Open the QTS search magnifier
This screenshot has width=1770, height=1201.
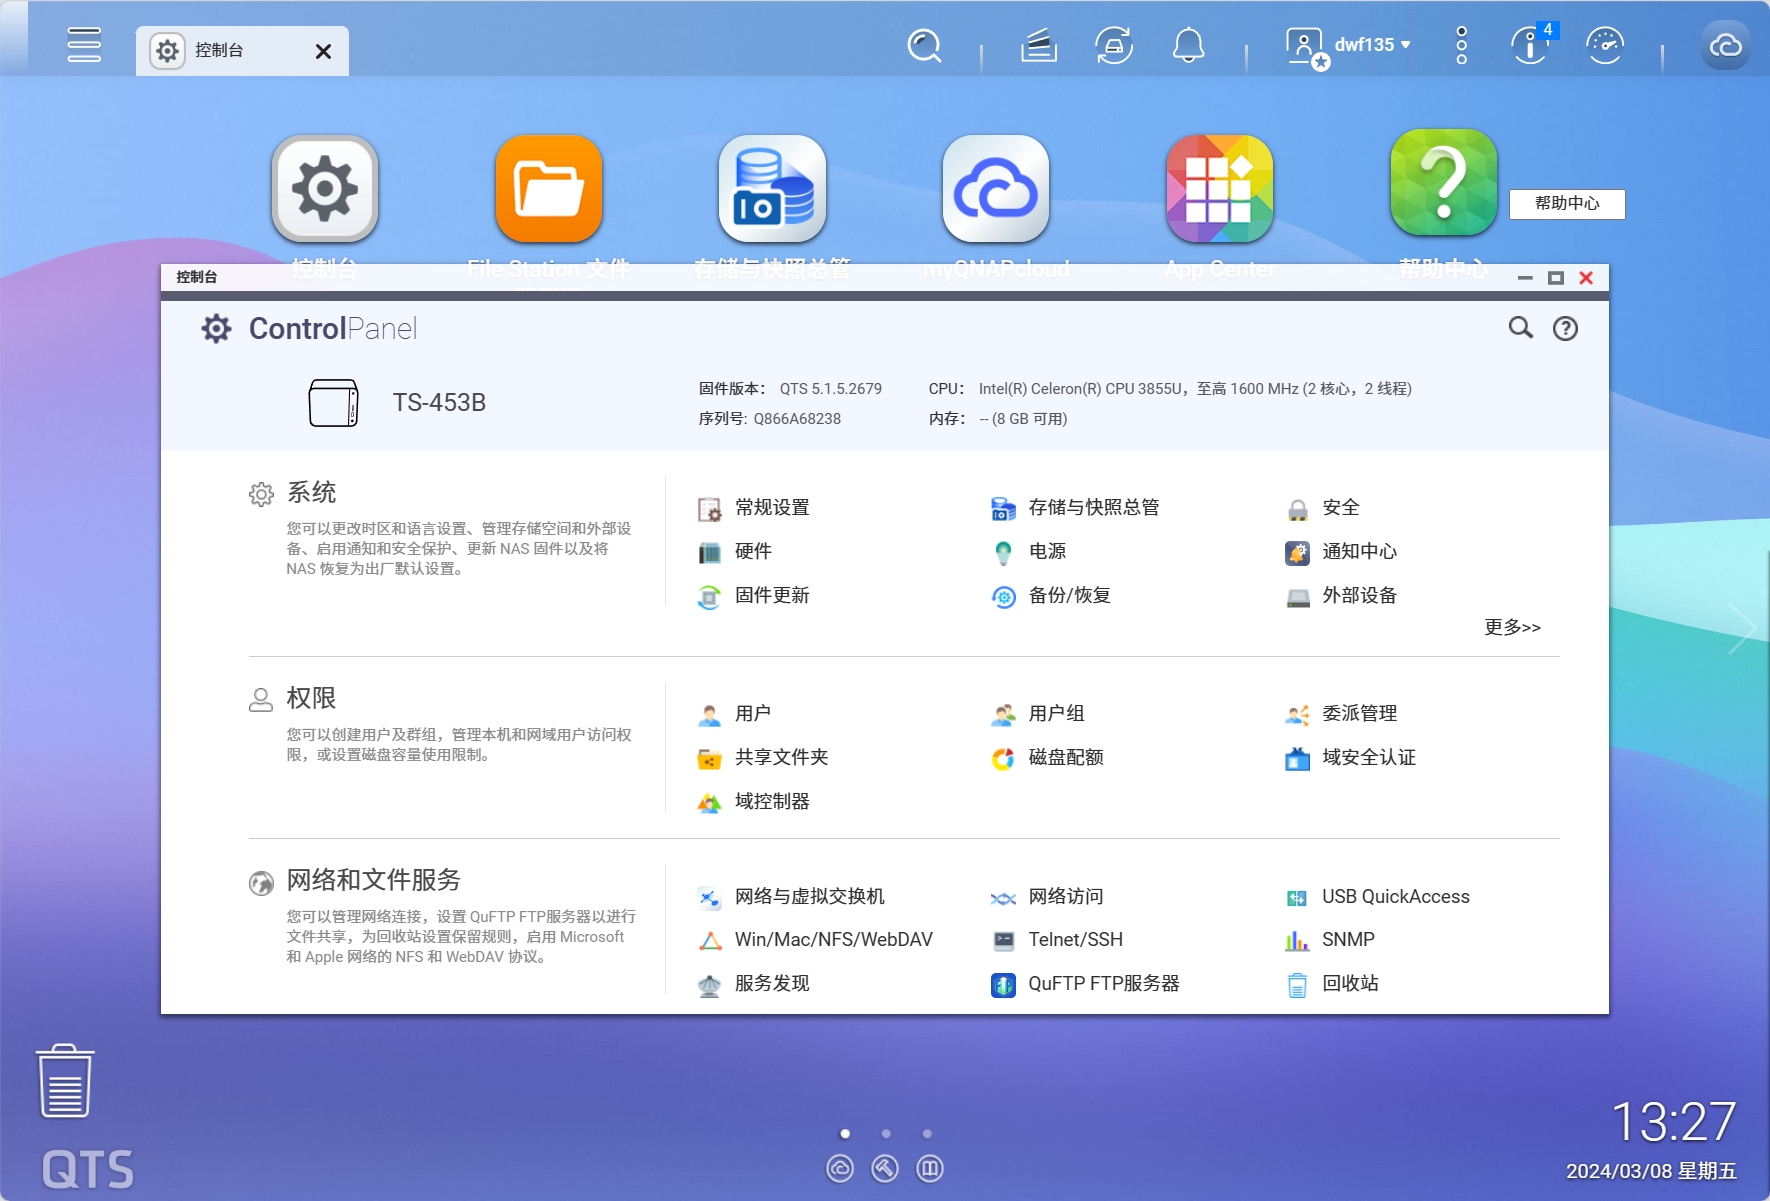coord(924,46)
